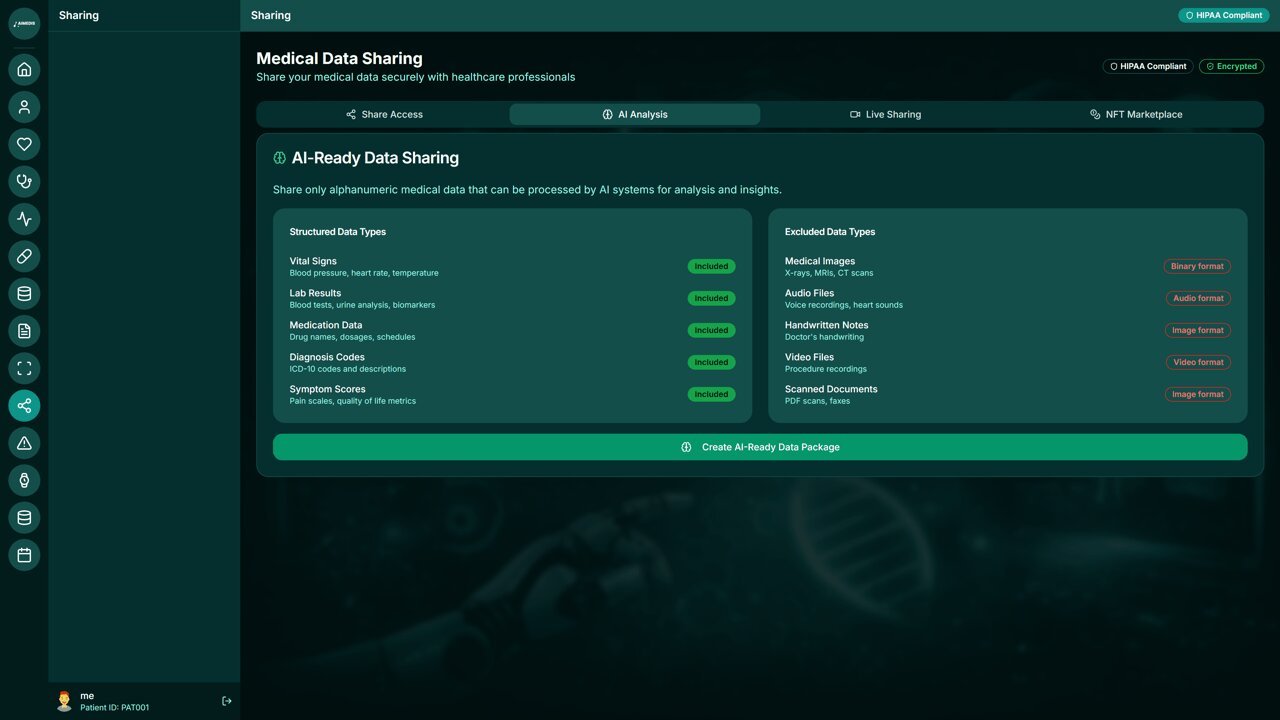Select the 'Vital Signs' row label

coord(313,261)
